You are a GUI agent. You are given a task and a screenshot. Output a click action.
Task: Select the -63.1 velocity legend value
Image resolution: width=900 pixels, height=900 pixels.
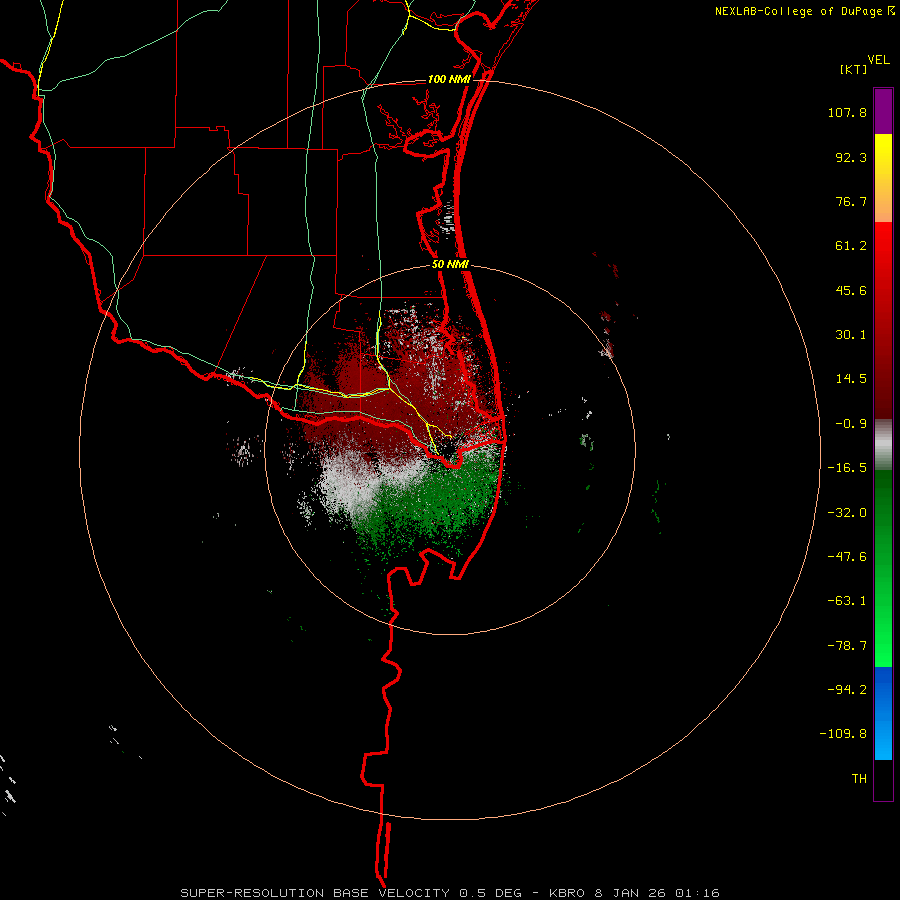coord(847,601)
